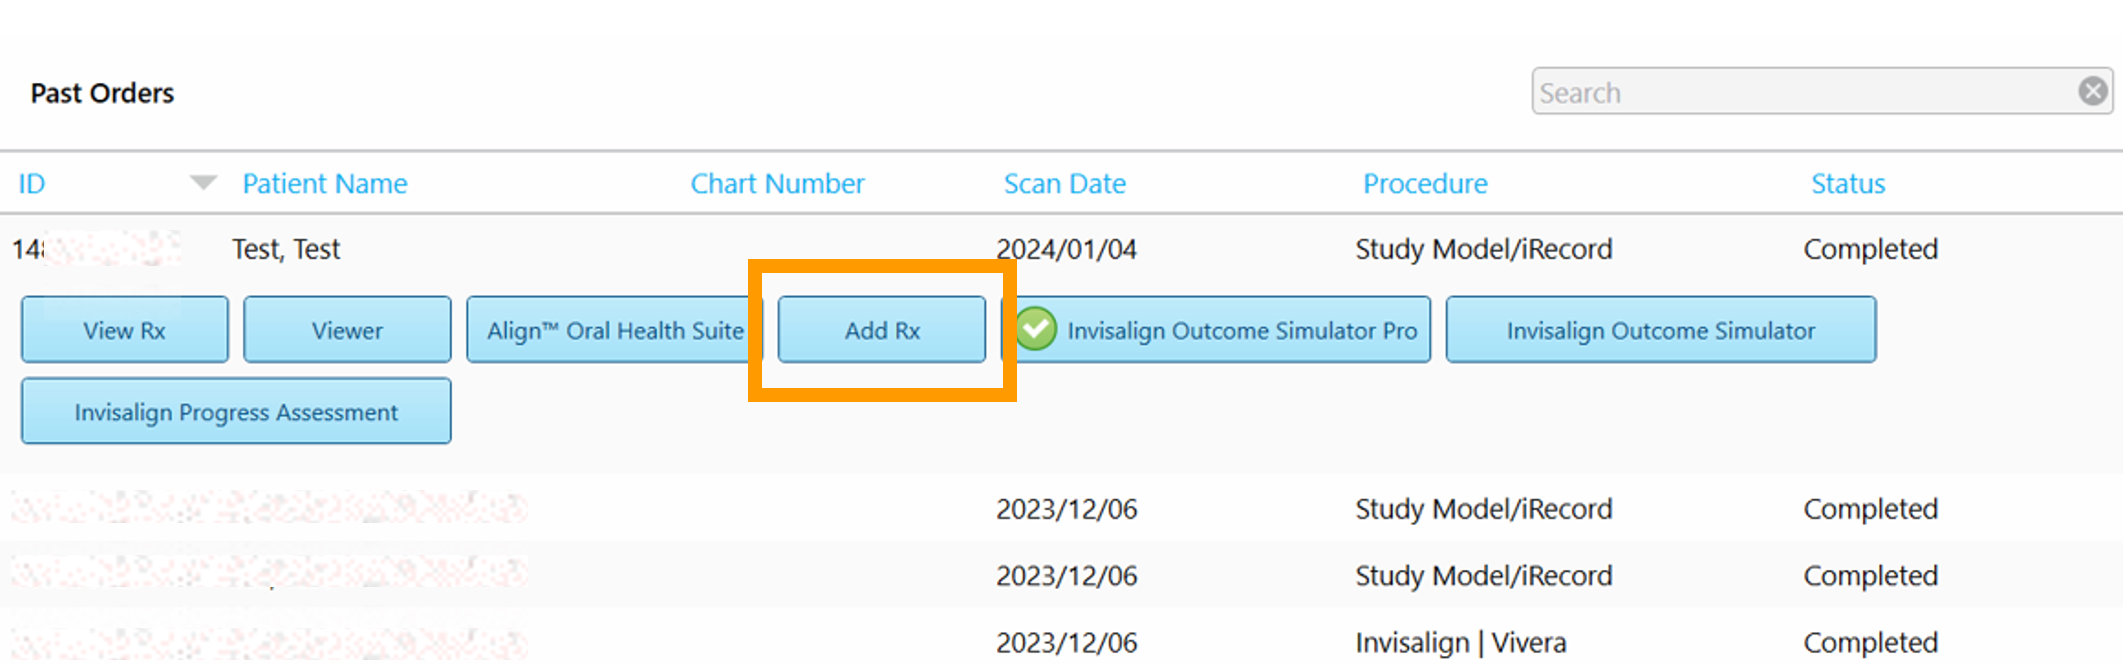
Task: Sort by ID column header
Action: point(32,184)
